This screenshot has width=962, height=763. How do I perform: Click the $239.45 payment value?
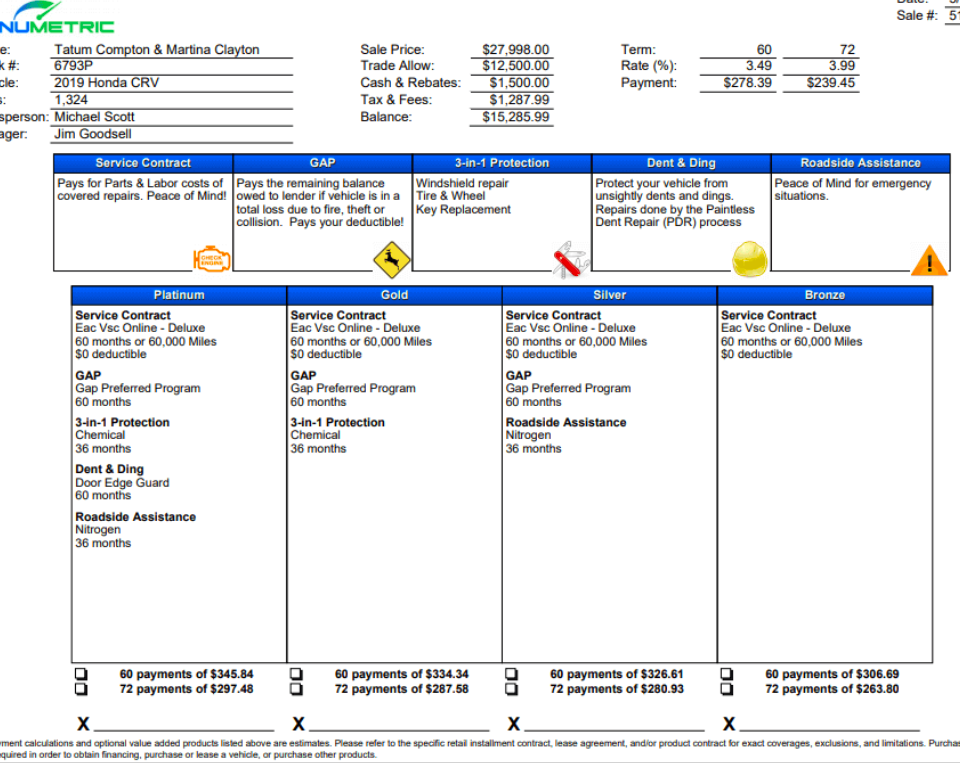pyautogui.click(x=831, y=83)
